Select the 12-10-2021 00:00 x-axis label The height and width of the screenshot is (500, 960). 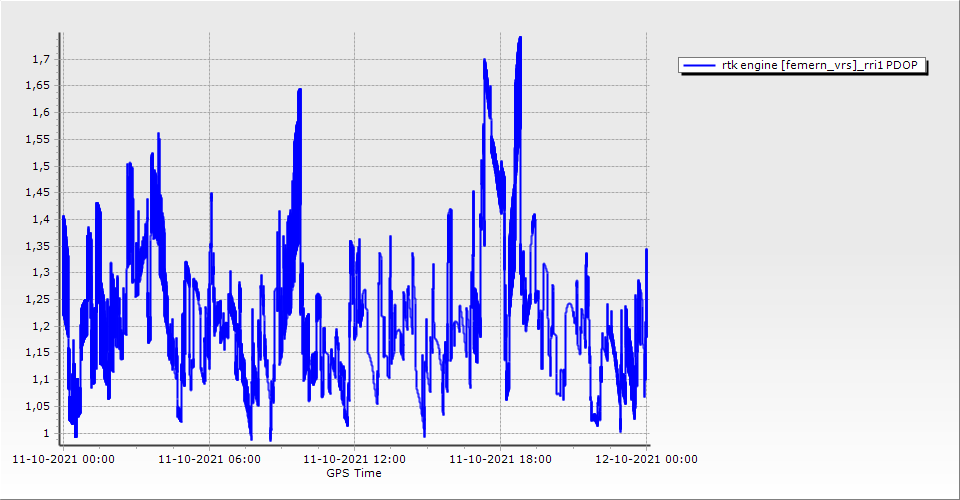646,460
